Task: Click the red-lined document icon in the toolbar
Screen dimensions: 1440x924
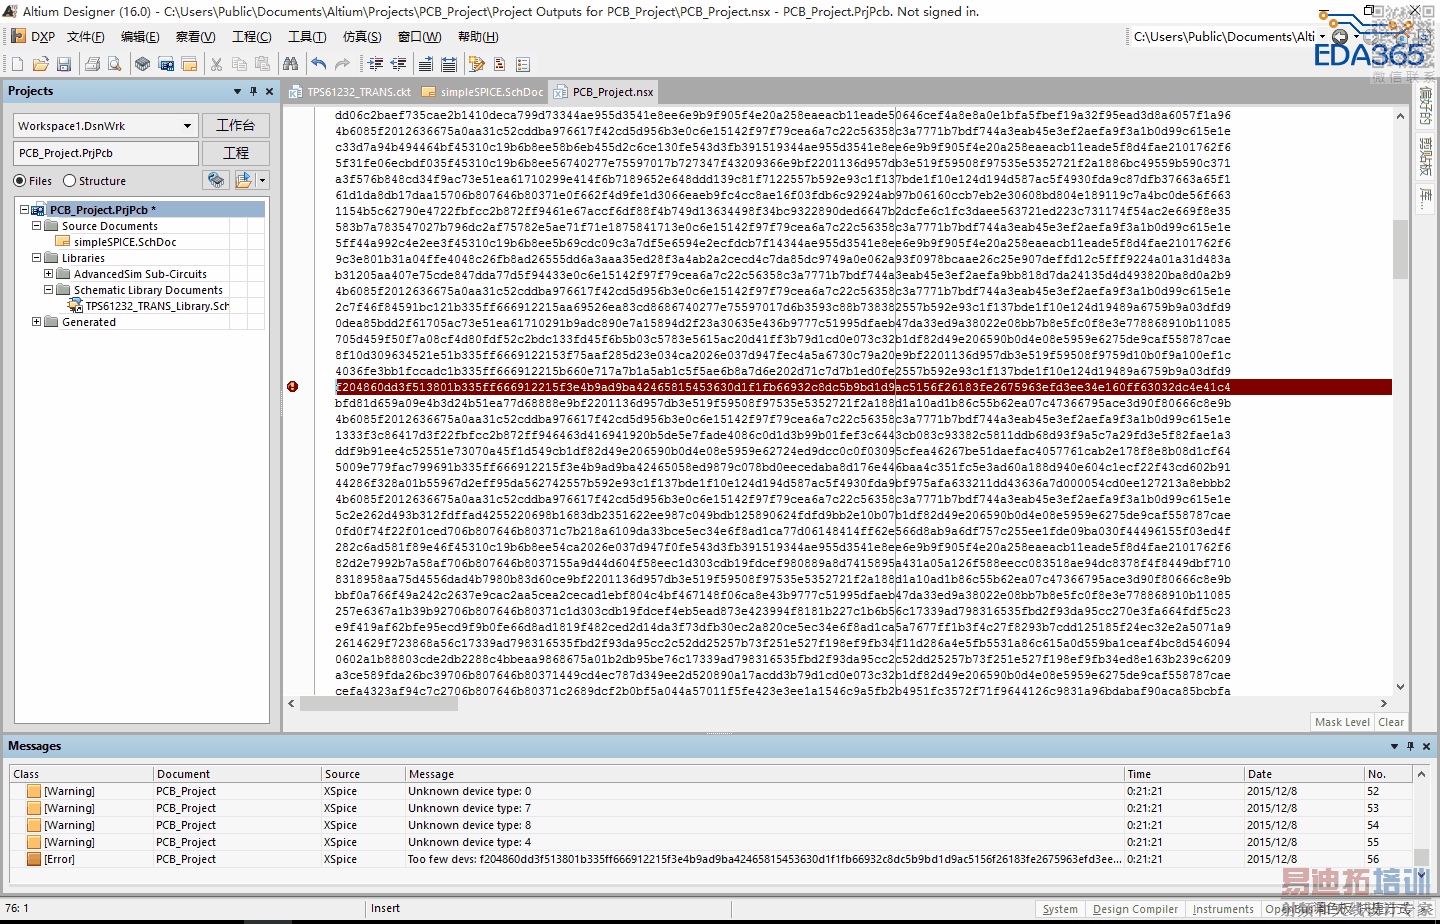Action: [x=499, y=64]
